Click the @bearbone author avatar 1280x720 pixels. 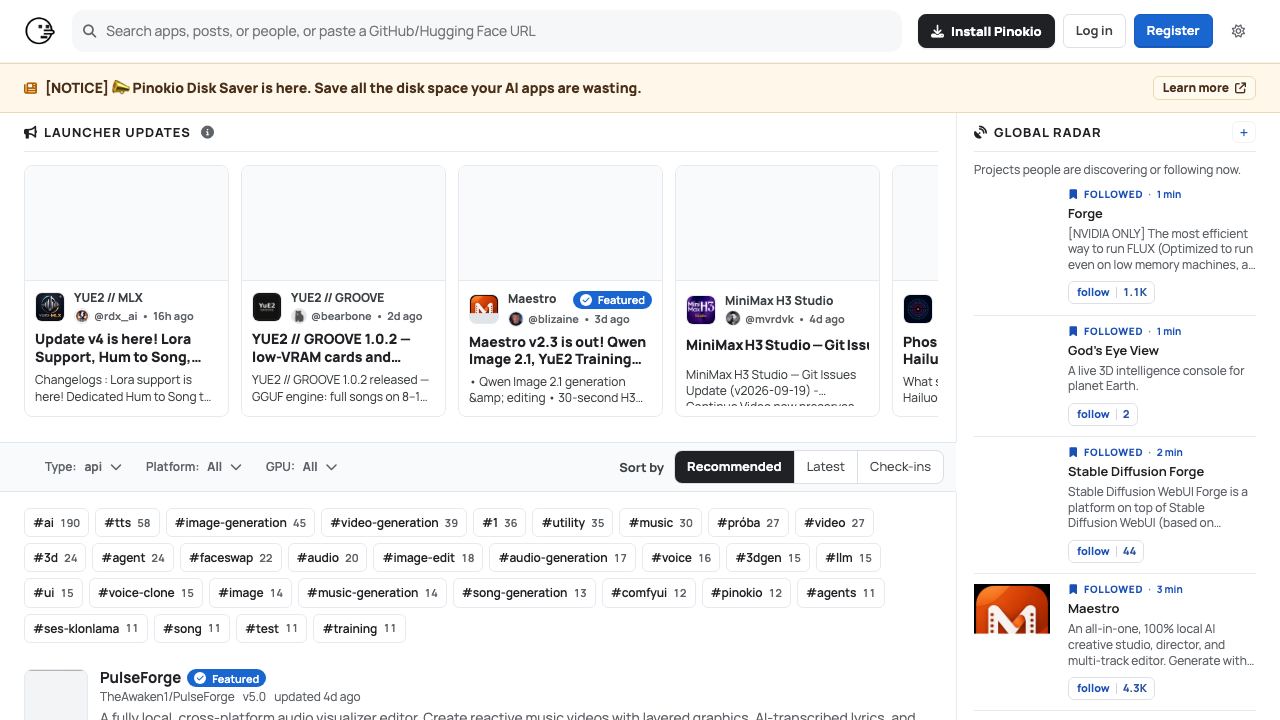click(x=299, y=316)
